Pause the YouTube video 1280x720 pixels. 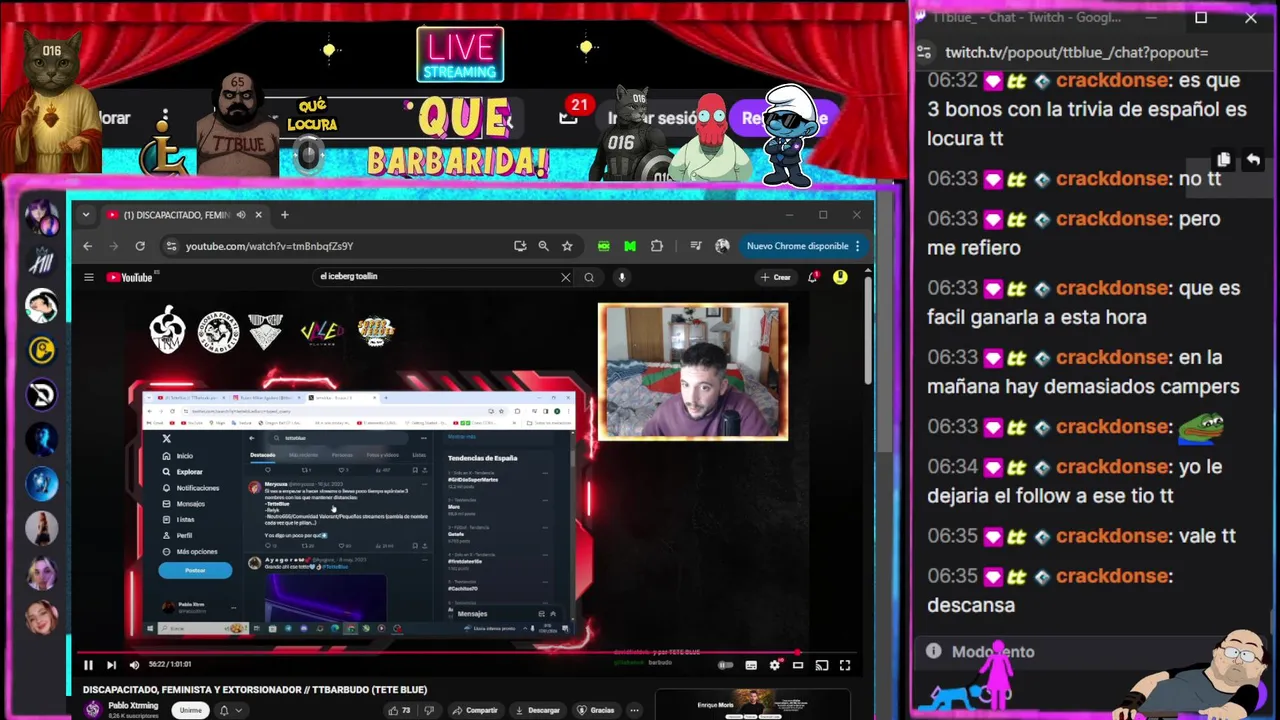pyautogui.click(x=88, y=665)
